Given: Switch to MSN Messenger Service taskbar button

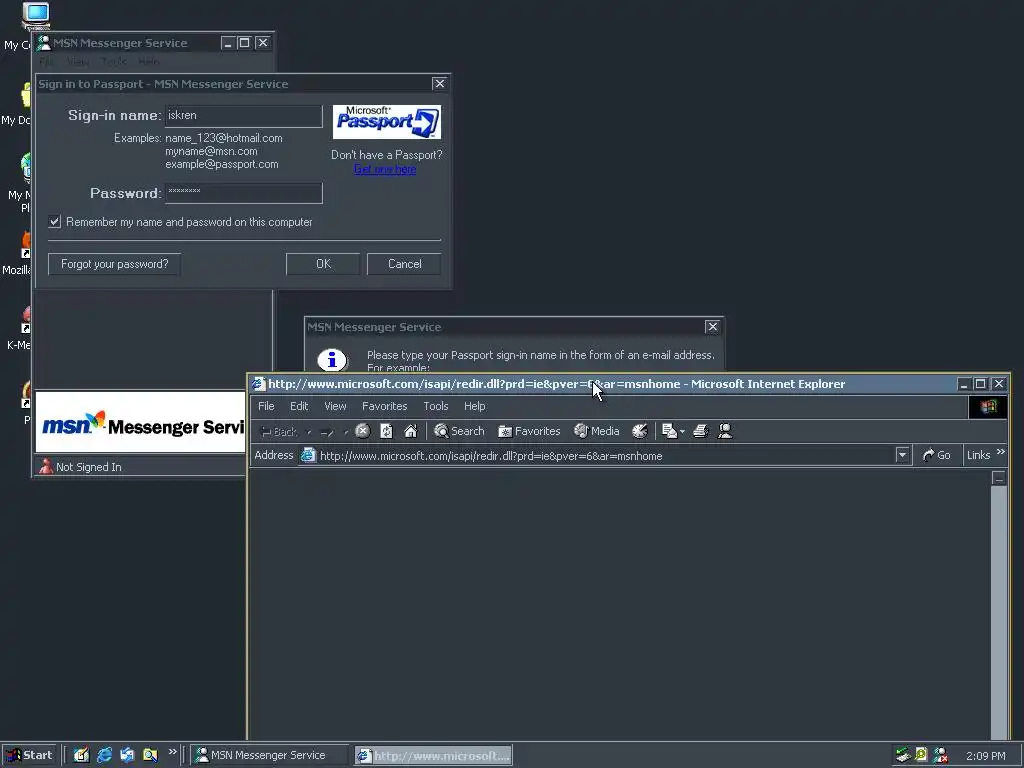Looking at the screenshot, I should click(270, 755).
